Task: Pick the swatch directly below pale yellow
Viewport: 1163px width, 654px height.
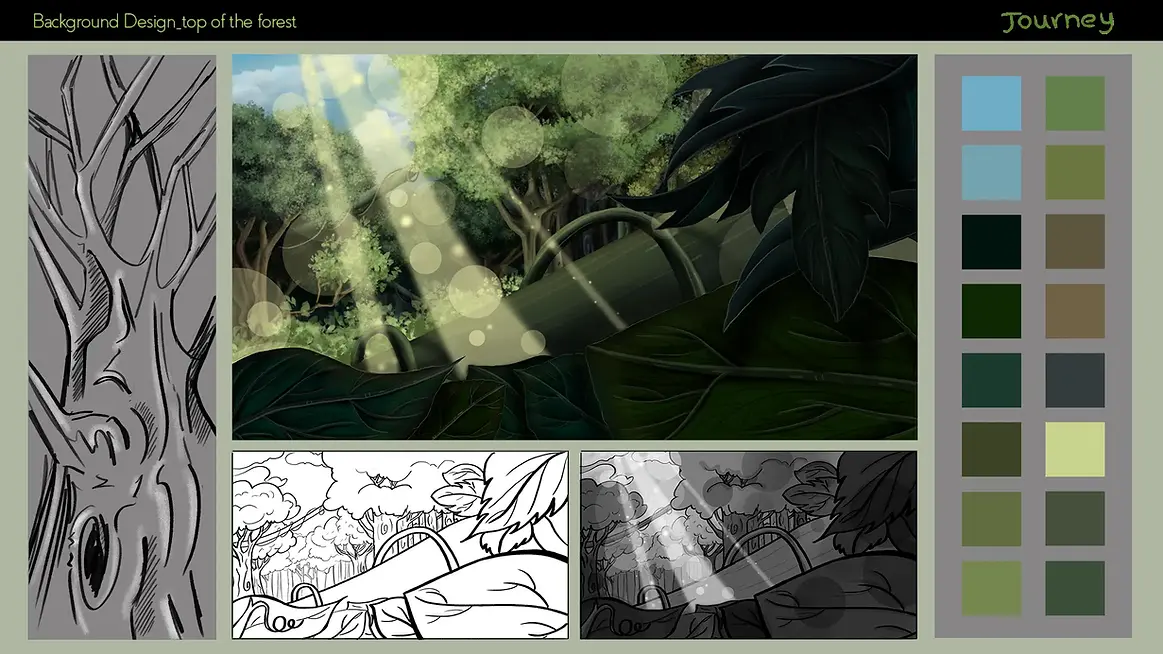Action: [1075, 519]
